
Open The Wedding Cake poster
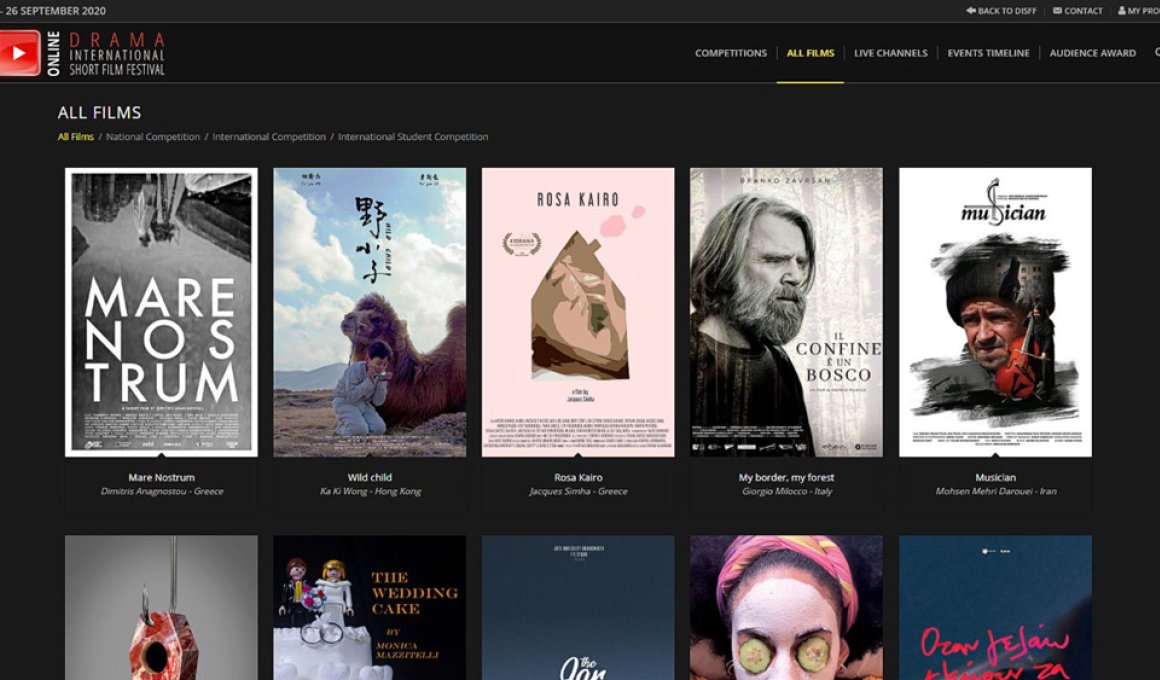click(x=370, y=607)
